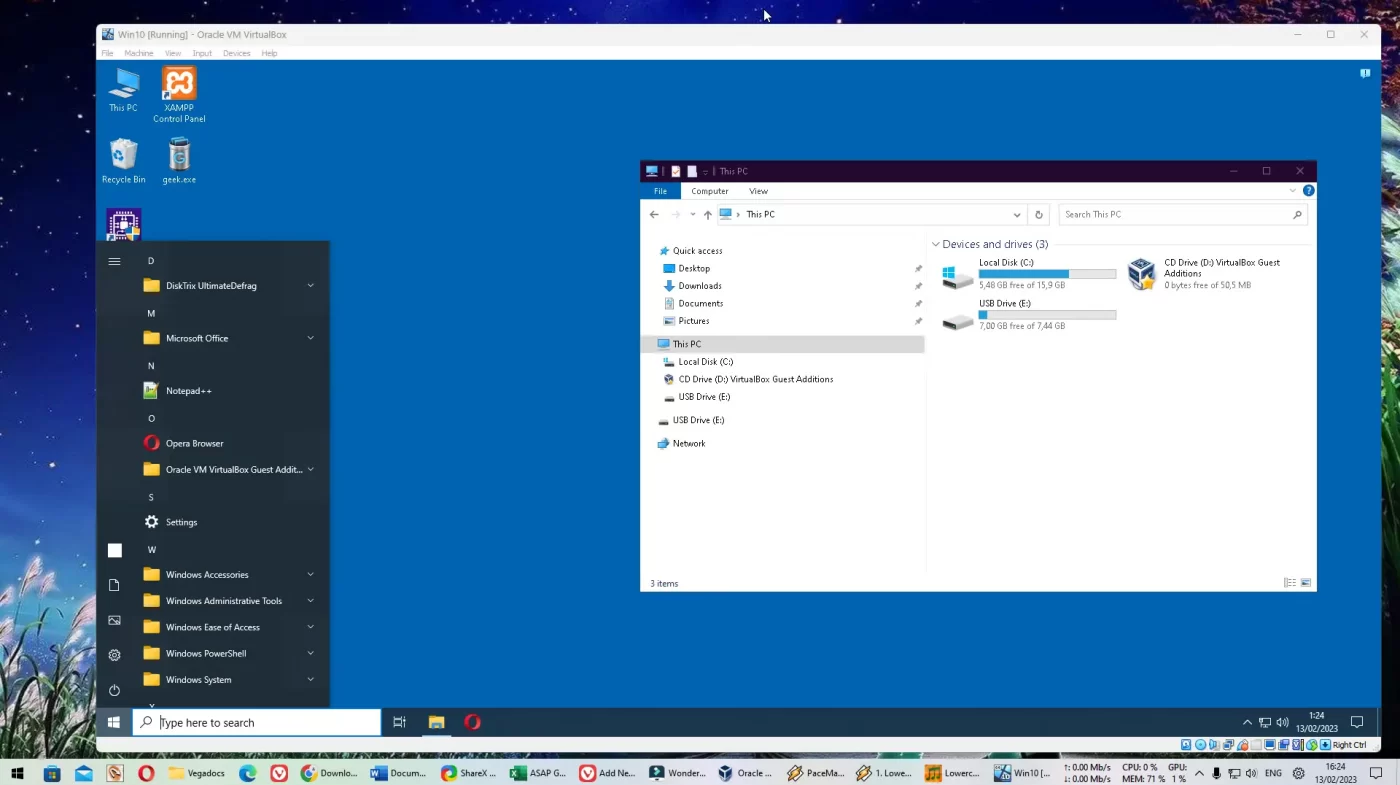This screenshot has height=785, width=1400.
Task: Open guest Action Center notification icon
Action: pos(1357,722)
